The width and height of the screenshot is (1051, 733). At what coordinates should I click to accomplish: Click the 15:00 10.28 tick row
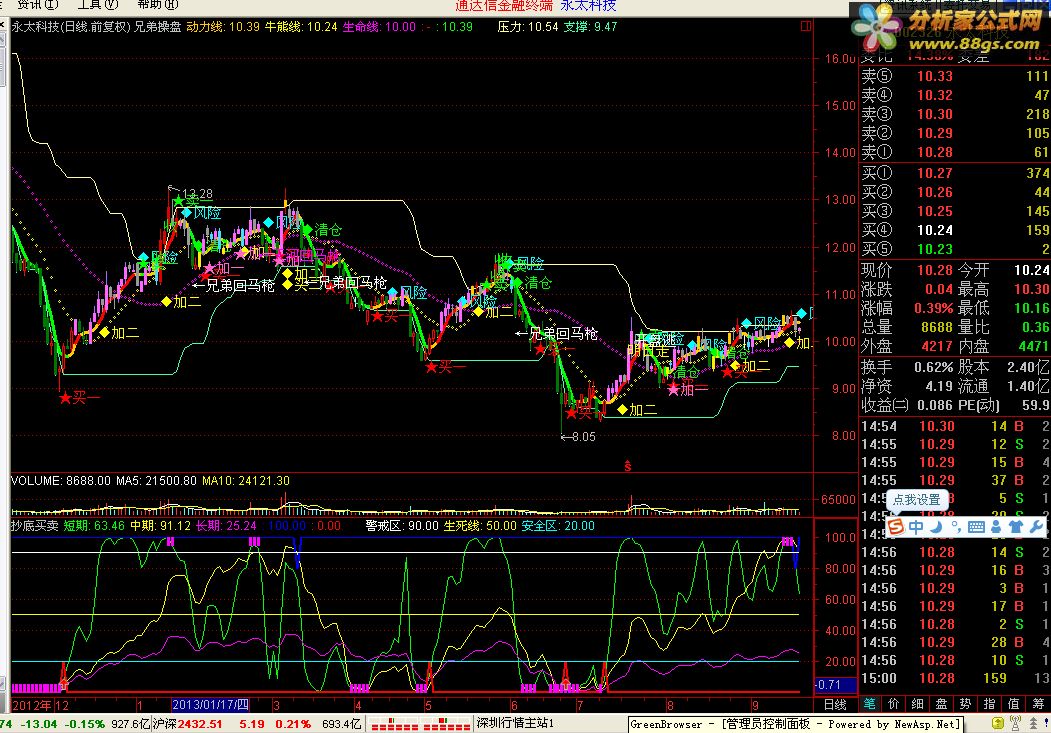[954, 678]
